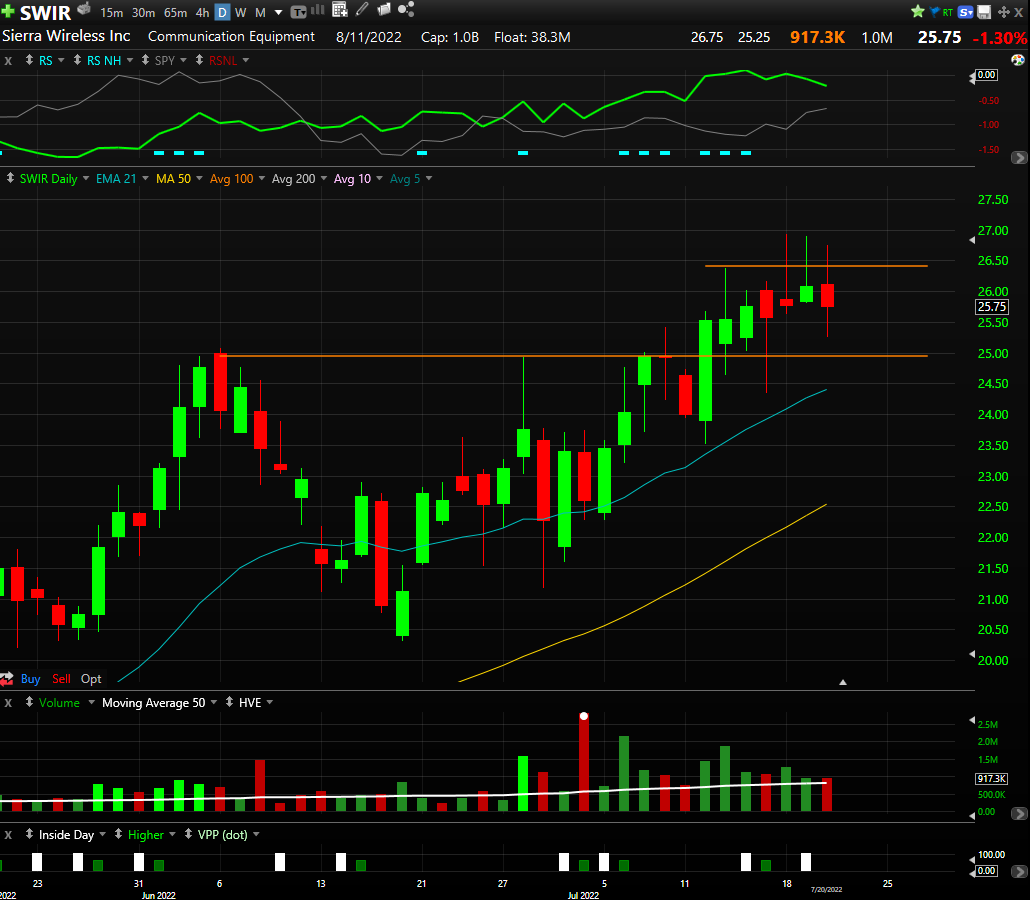
Task: Click the floppy disk save icon
Action: (x=984, y=12)
